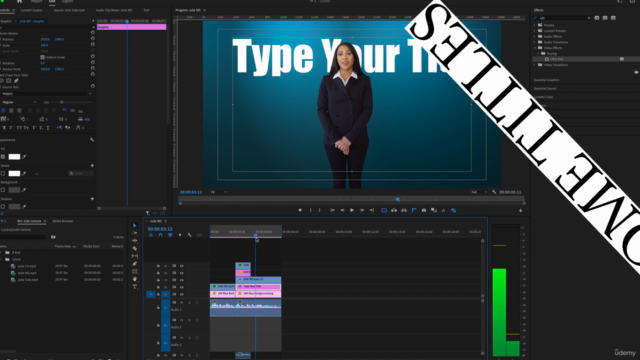Viewport: 640px width, 360px height.
Task: Click the Stroke color swatch
Action: pos(14,173)
